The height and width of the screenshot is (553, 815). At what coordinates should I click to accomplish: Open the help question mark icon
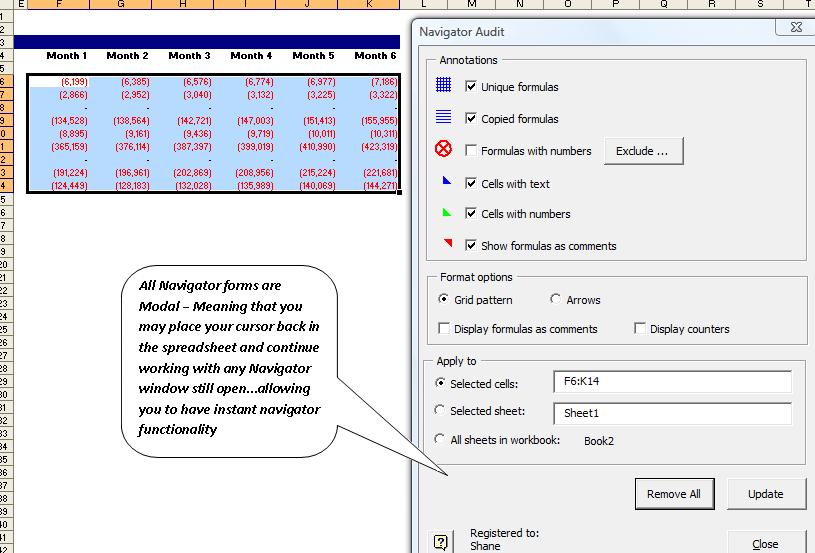(440, 542)
